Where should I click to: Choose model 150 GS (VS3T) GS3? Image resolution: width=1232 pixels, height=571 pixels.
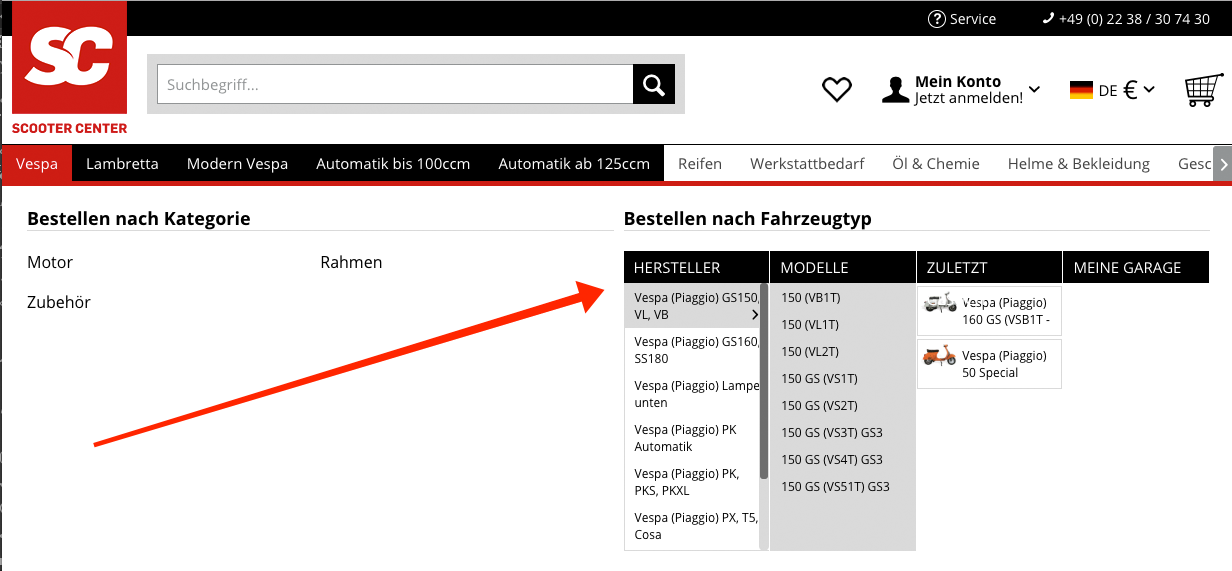point(832,433)
